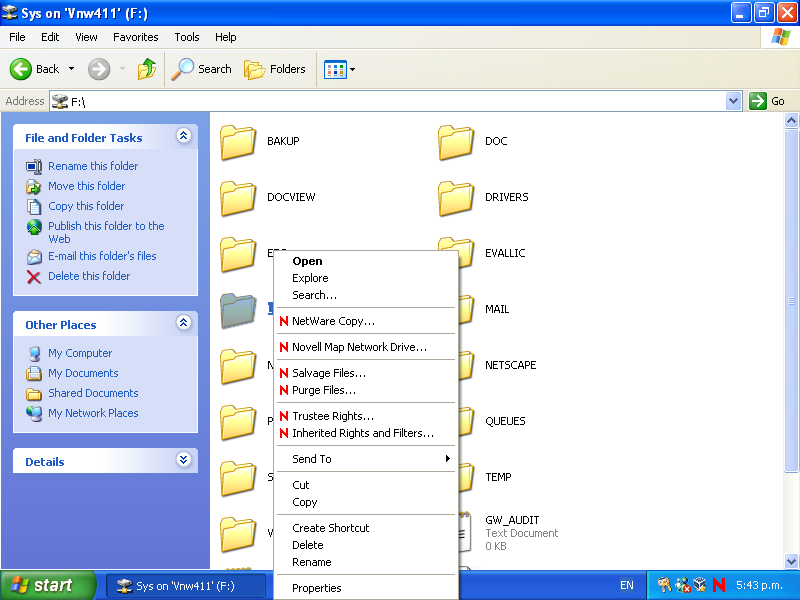The width and height of the screenshot is (800, 600).
Task: Open the Tools menu
Action: tap(187, 37)
